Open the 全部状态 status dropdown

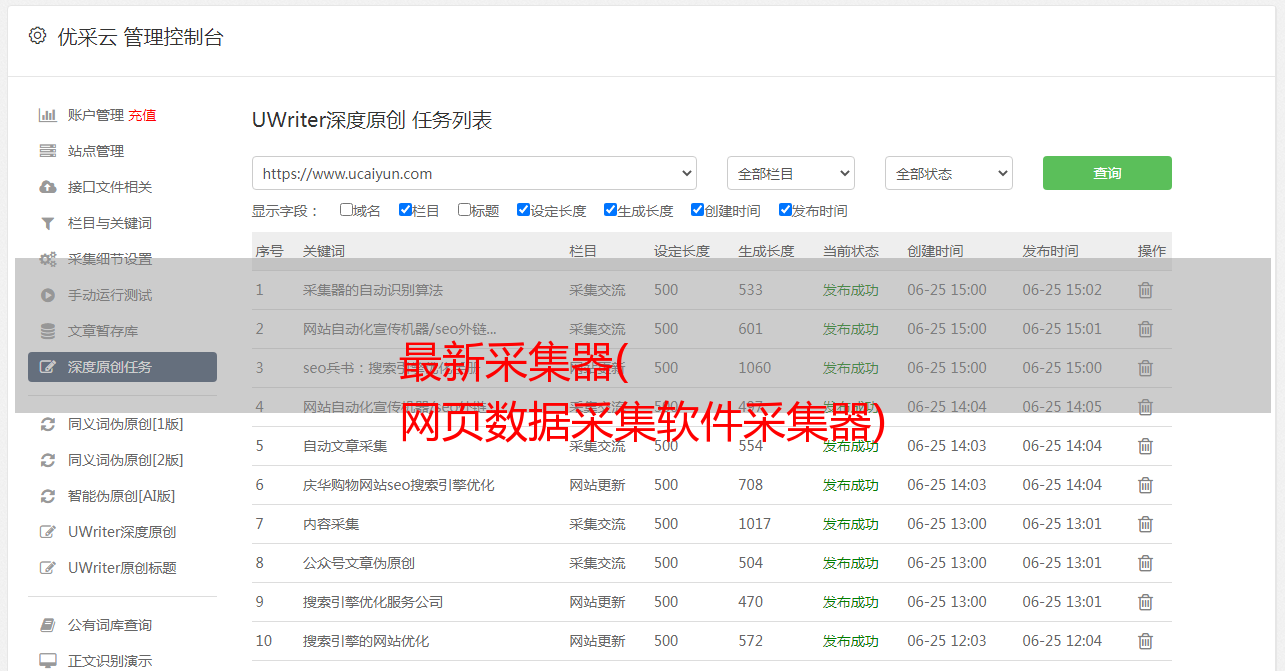(x=948, y=173)
